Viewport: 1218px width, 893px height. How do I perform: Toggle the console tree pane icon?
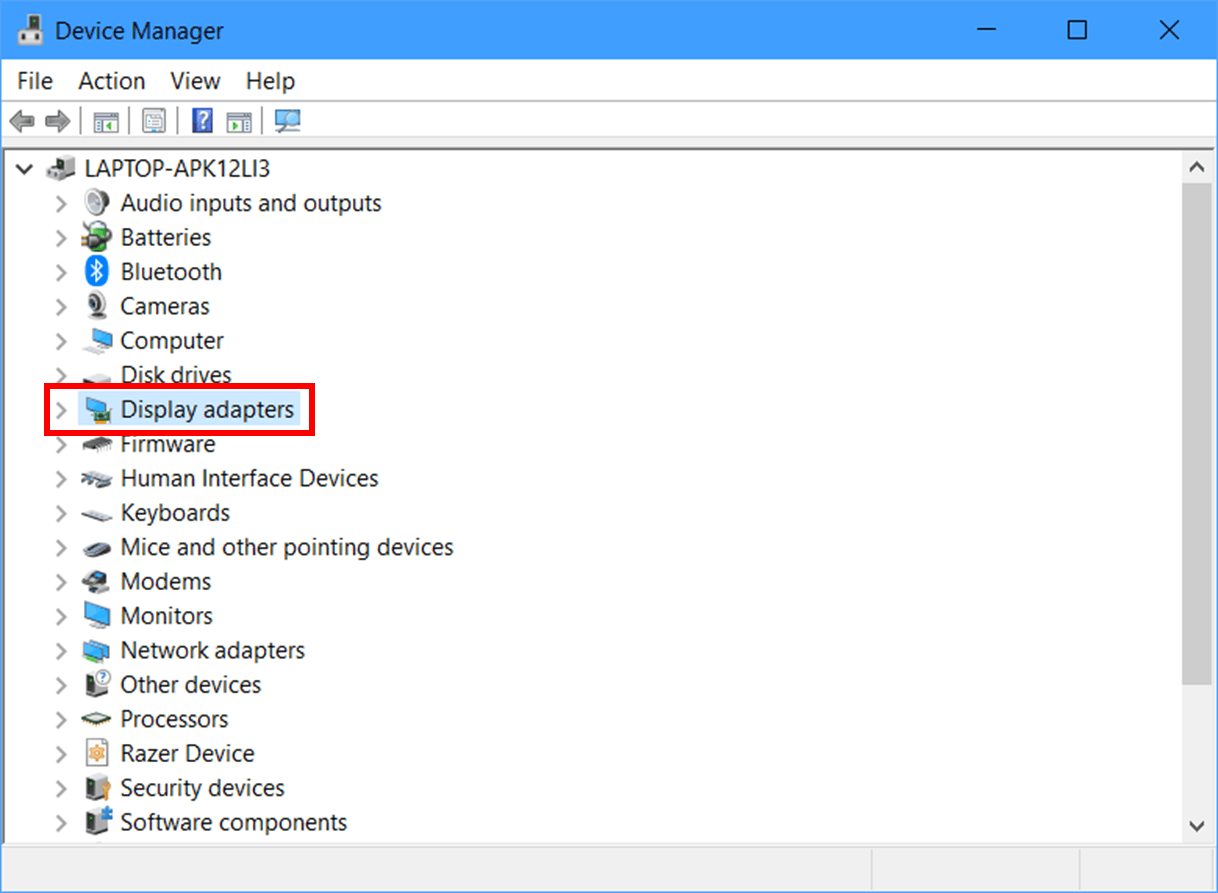tap(105, 120)
